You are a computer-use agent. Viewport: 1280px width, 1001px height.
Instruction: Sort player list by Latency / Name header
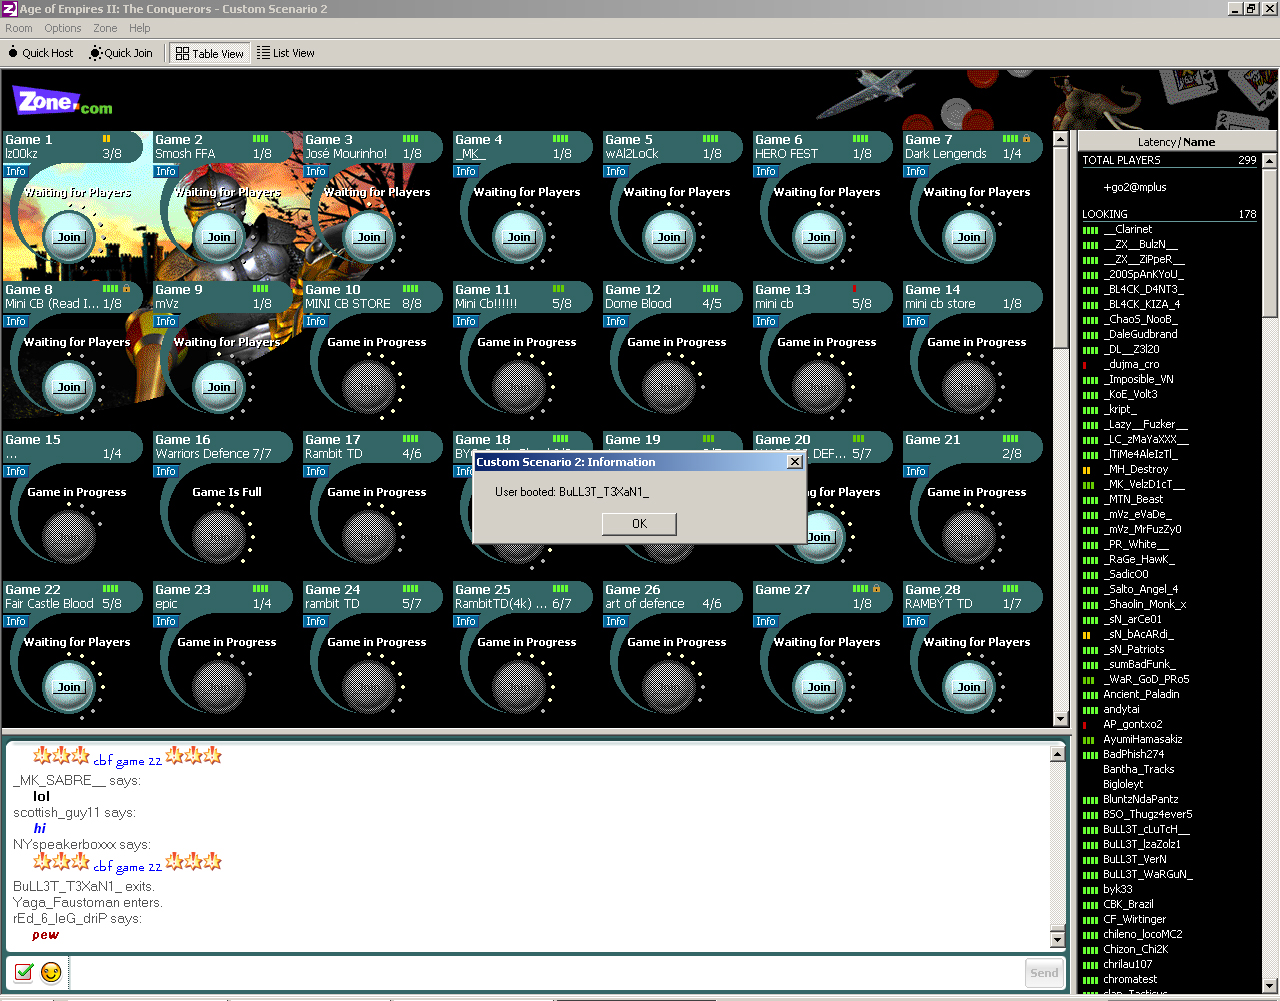click(1176, 142)
